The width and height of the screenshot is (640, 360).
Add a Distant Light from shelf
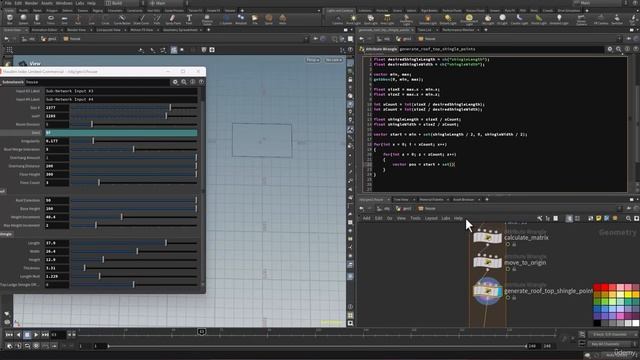click(448, 19)
